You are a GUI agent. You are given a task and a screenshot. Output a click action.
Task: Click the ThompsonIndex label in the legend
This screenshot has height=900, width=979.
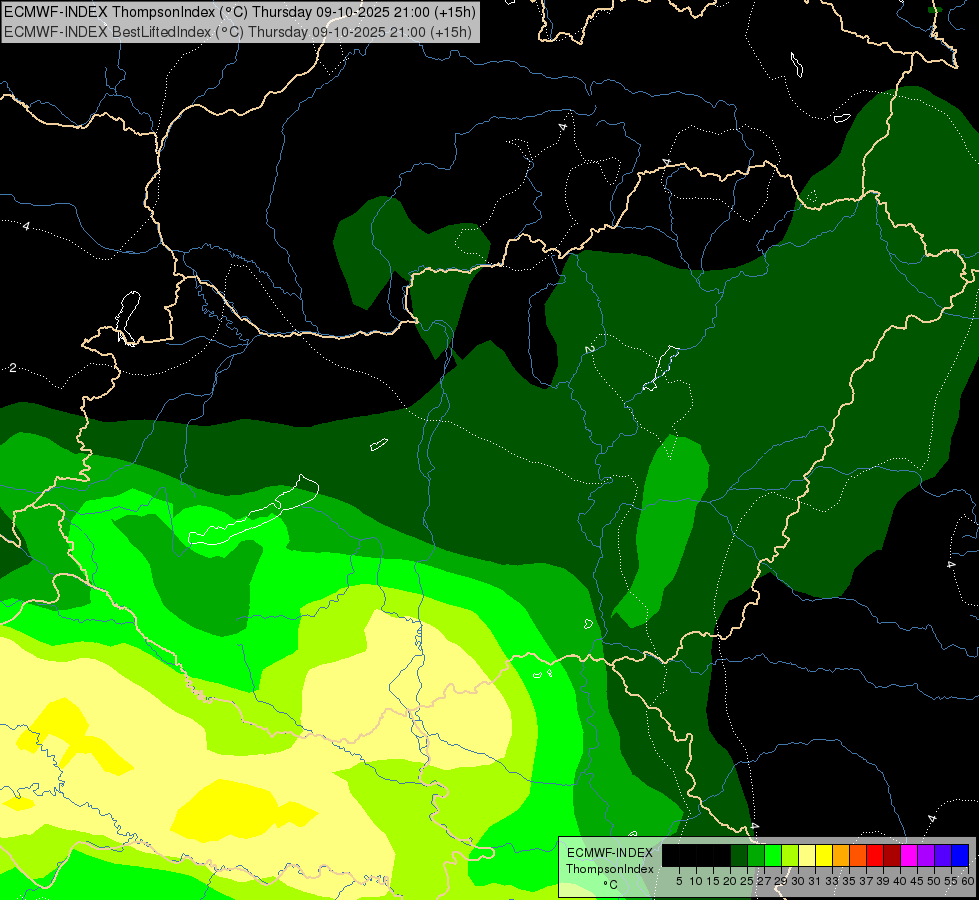pyautogui.click(x=610, y=869)
